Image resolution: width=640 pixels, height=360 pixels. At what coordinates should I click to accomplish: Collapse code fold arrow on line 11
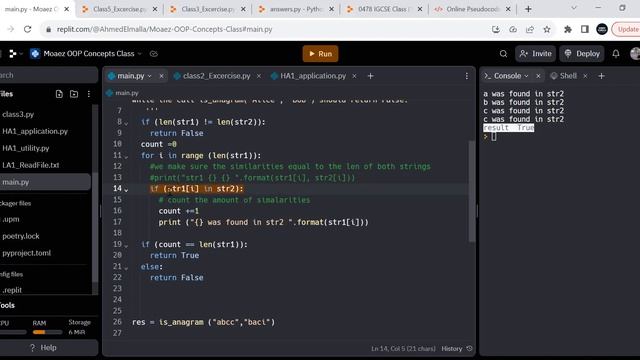pos(126,156)
